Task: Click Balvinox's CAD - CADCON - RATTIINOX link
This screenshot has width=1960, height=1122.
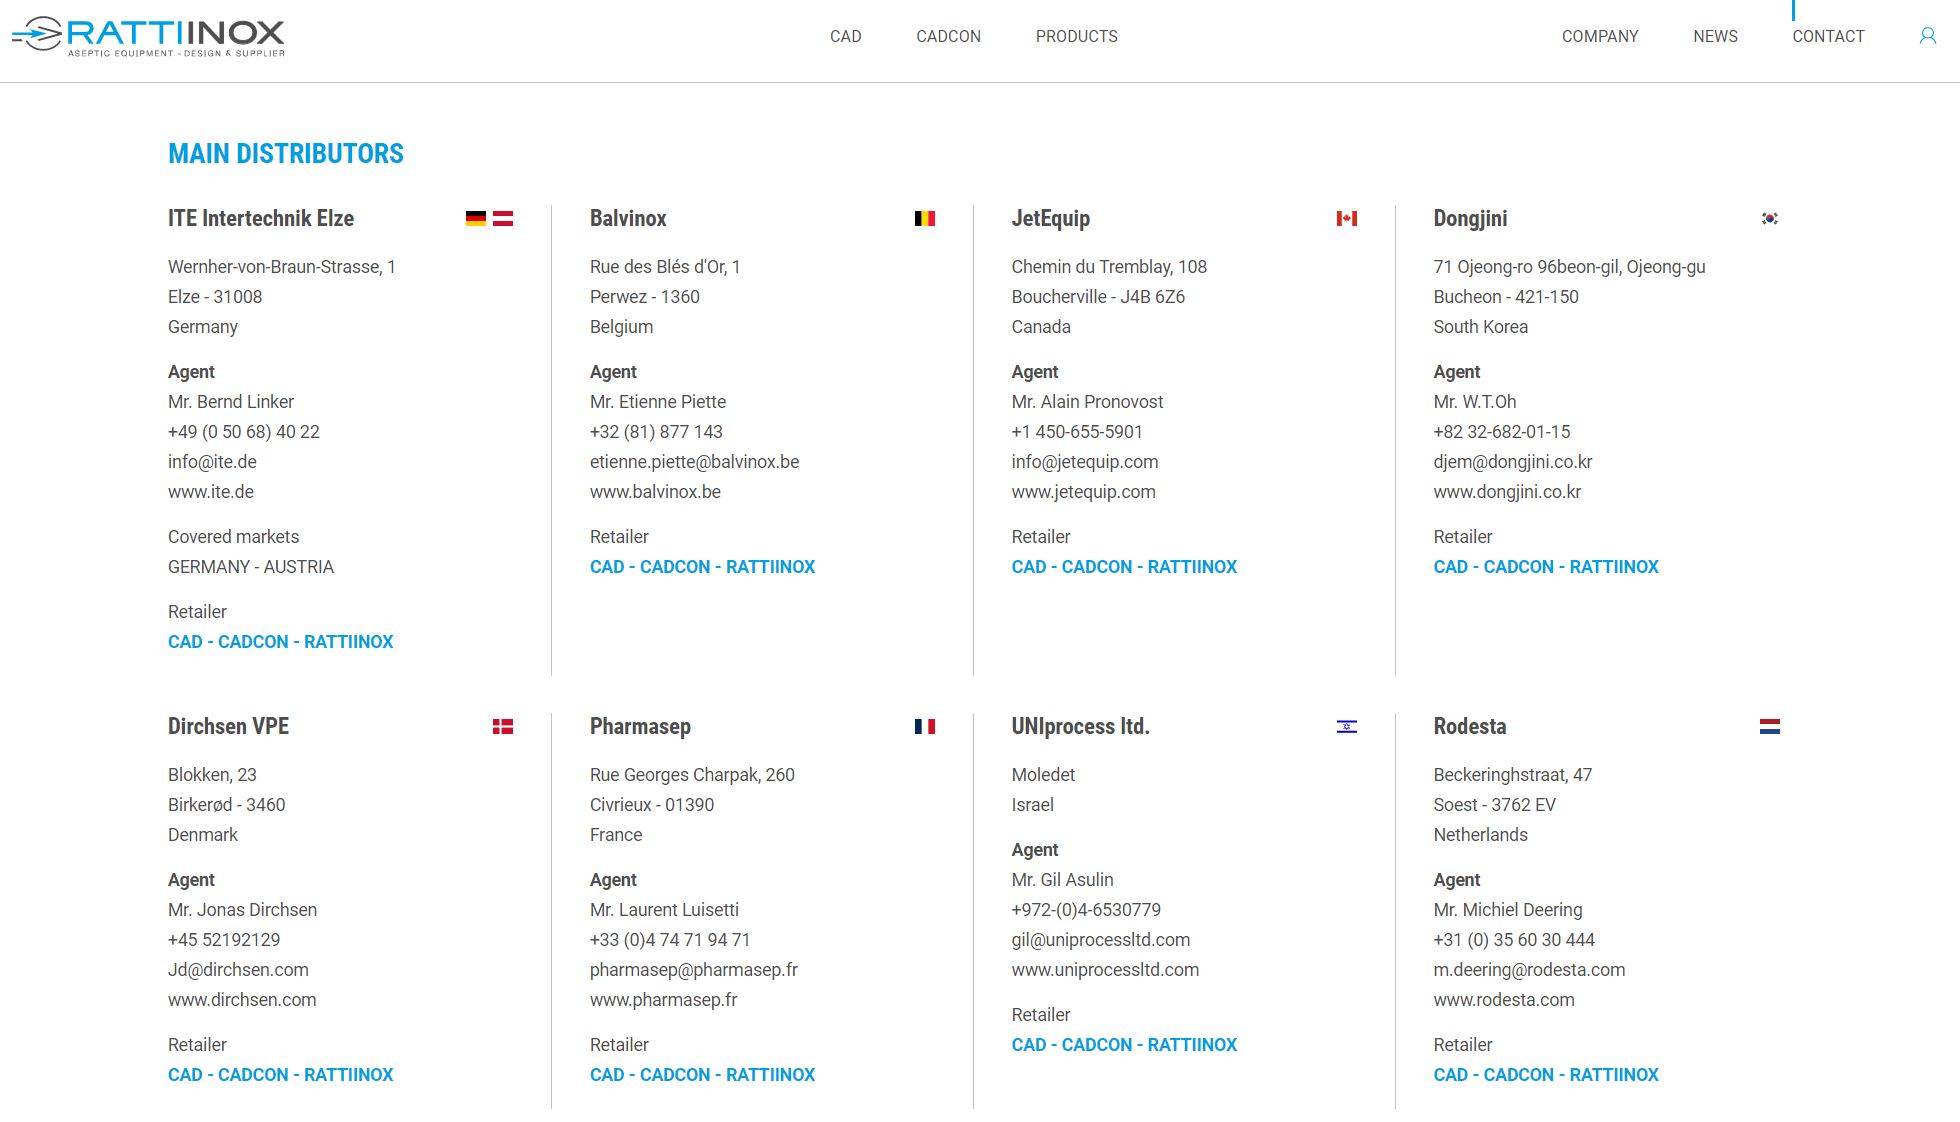Action: [702, 567]
